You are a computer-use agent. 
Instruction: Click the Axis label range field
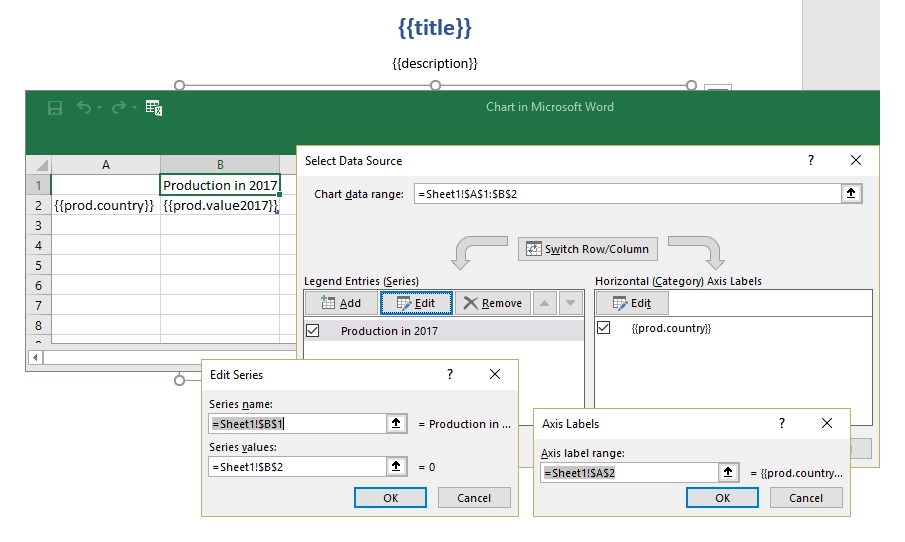click(x=629, y=473)
